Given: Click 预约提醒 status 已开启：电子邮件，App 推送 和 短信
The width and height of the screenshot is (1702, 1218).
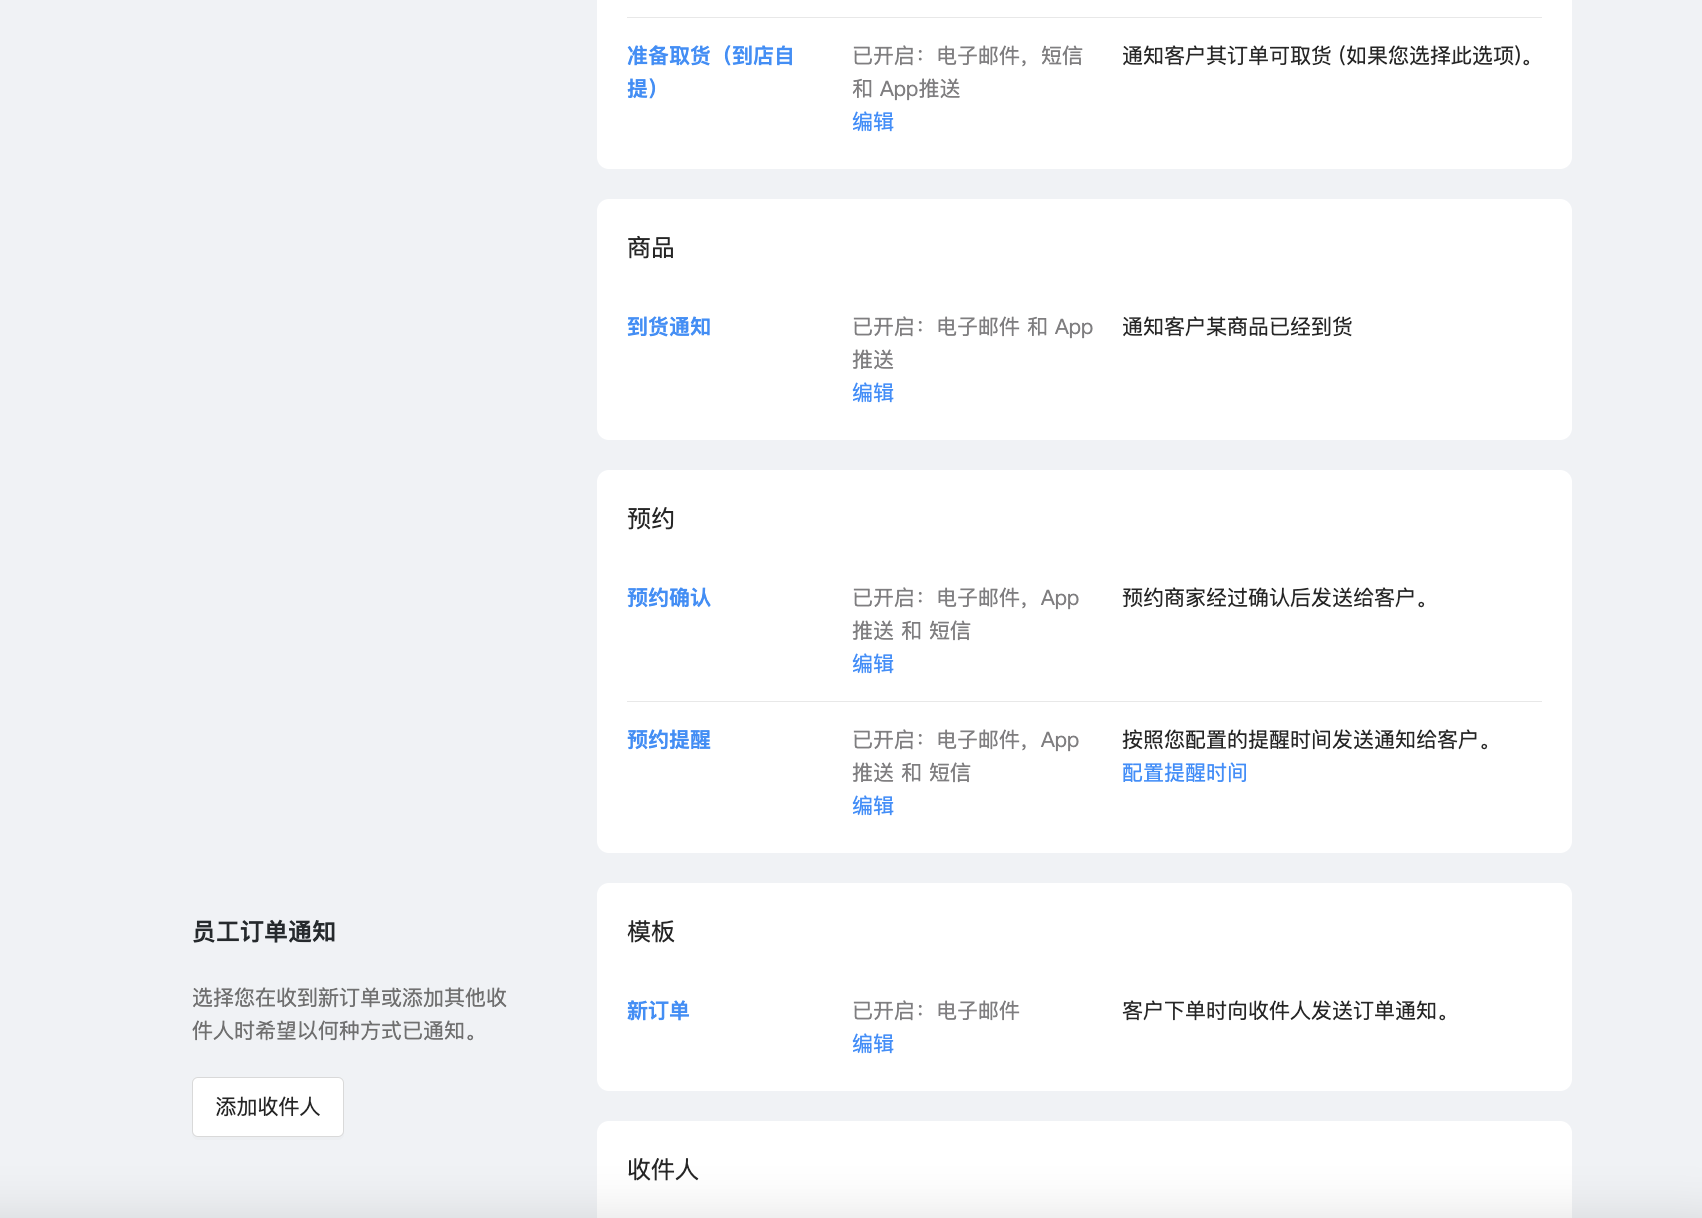Looking at the screenshot, I should (x=966, y=756).
